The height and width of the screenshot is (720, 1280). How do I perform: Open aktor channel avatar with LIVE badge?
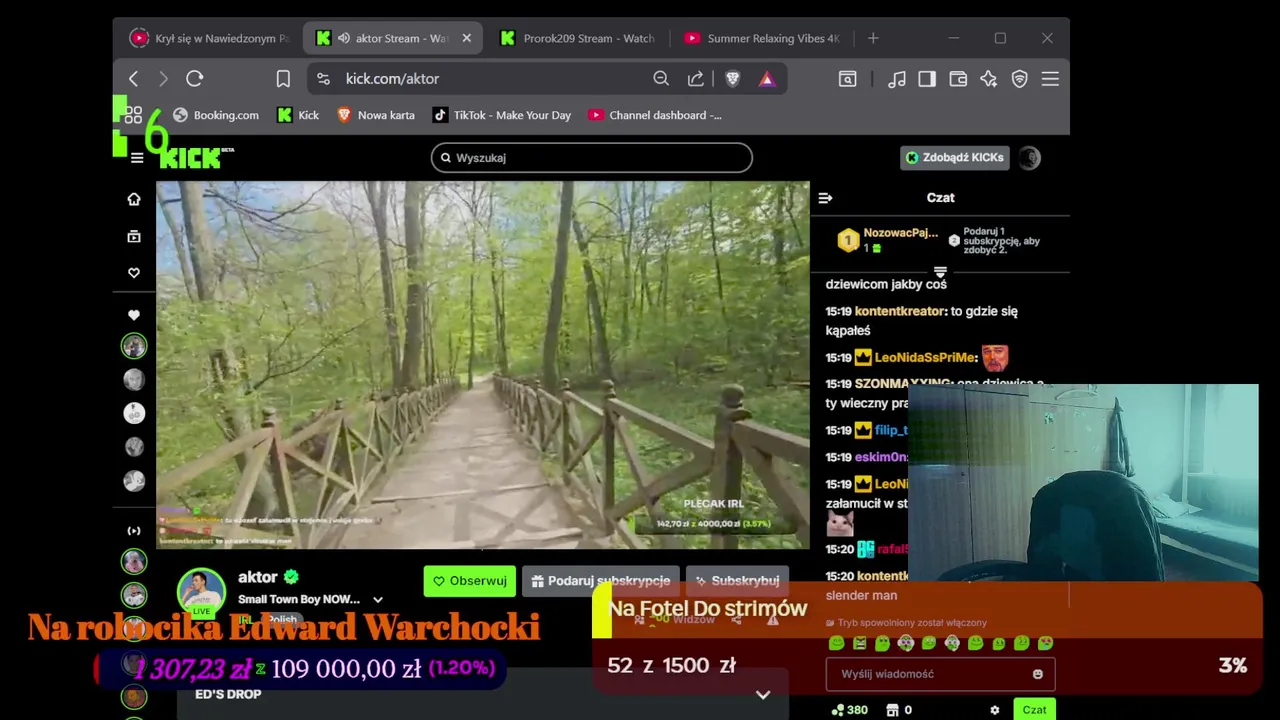201,591
